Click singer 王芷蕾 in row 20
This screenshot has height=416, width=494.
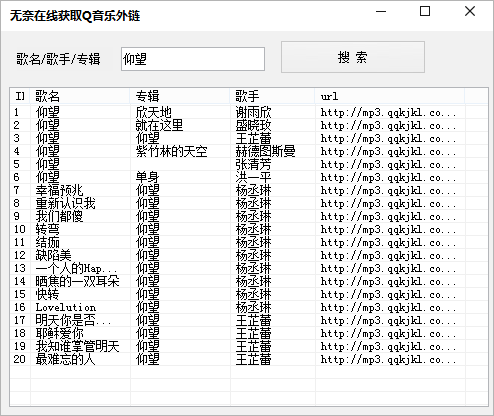coord(253,360)
